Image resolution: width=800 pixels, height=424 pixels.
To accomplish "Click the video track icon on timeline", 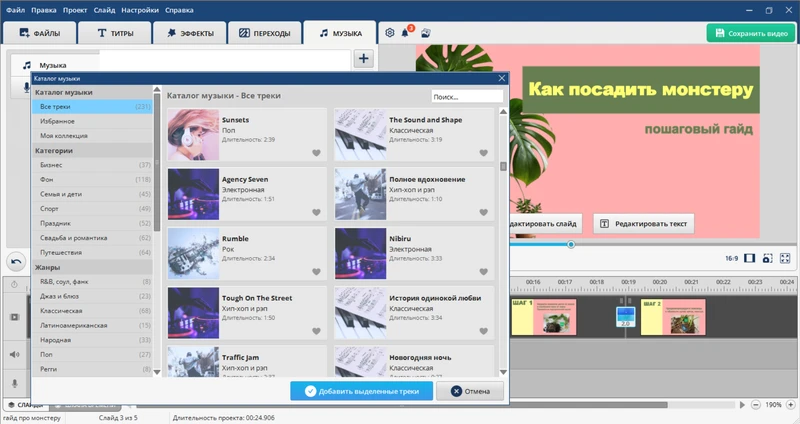I will (x=15, y=317).
